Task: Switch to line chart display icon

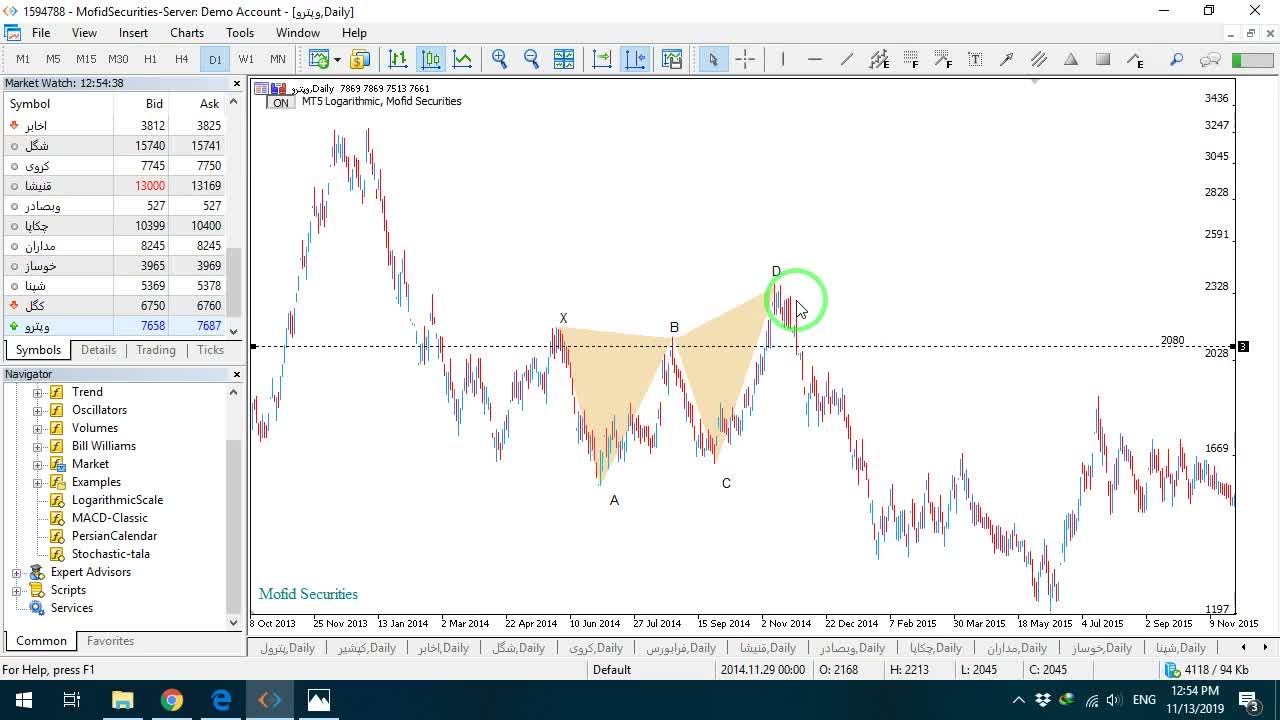Action: [x=462, y=59]
